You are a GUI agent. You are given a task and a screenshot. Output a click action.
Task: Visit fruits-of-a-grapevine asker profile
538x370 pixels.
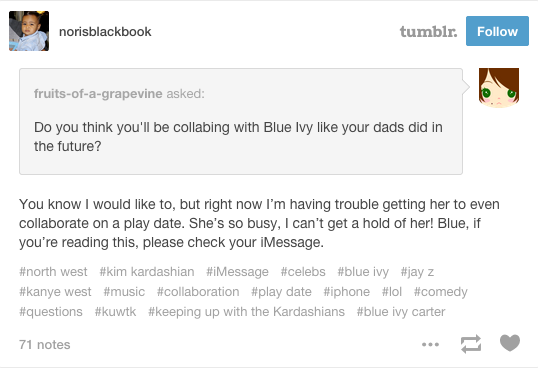click(98, 93)
